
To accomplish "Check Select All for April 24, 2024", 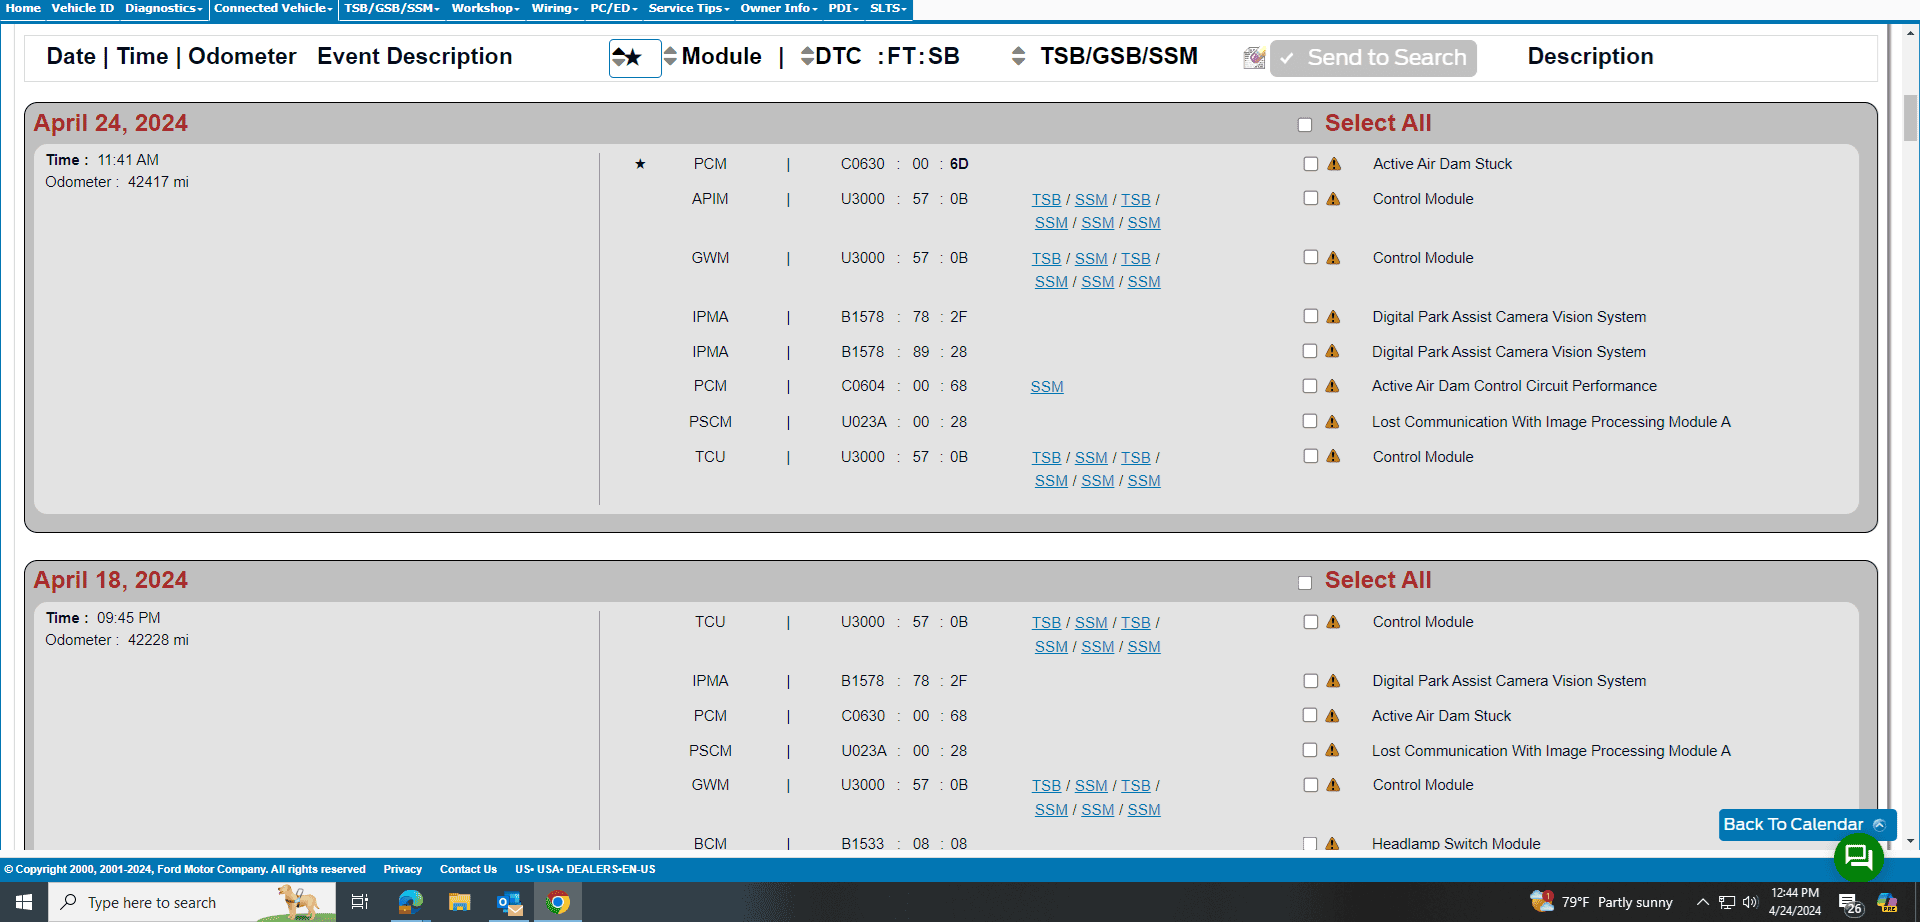I will coord(1305,125).
